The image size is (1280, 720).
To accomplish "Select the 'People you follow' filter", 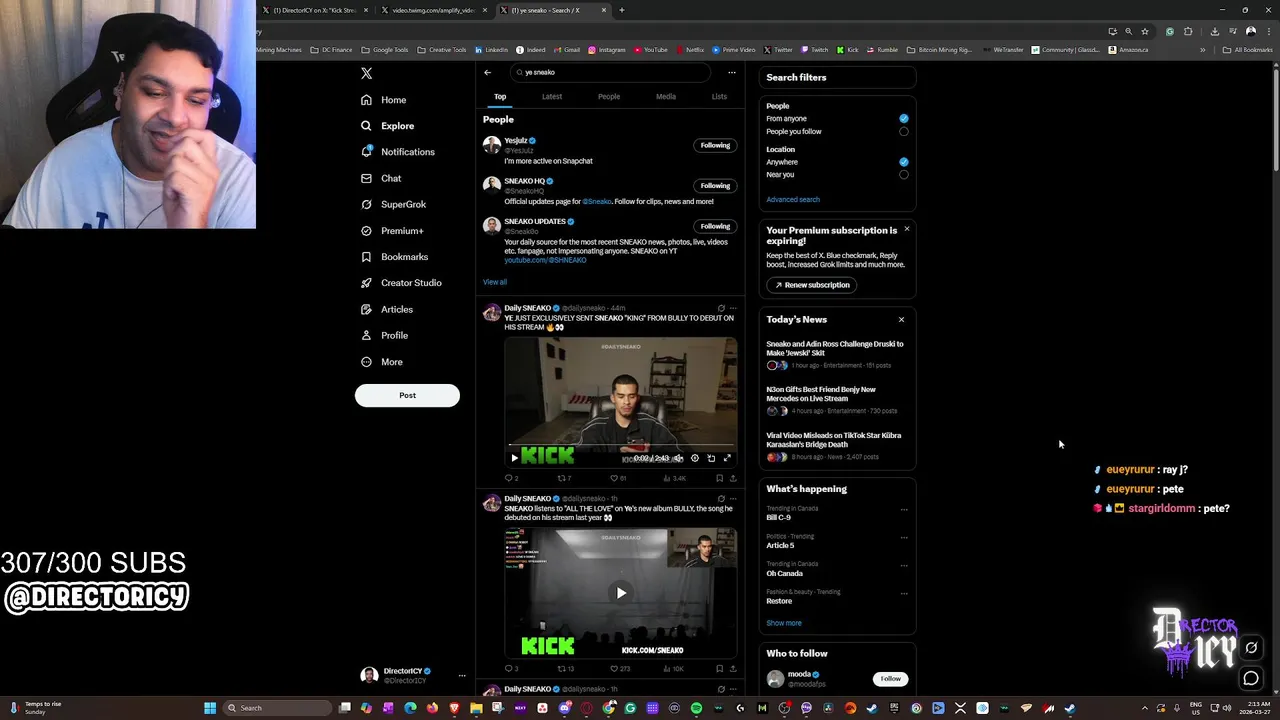I will point(904,131).
